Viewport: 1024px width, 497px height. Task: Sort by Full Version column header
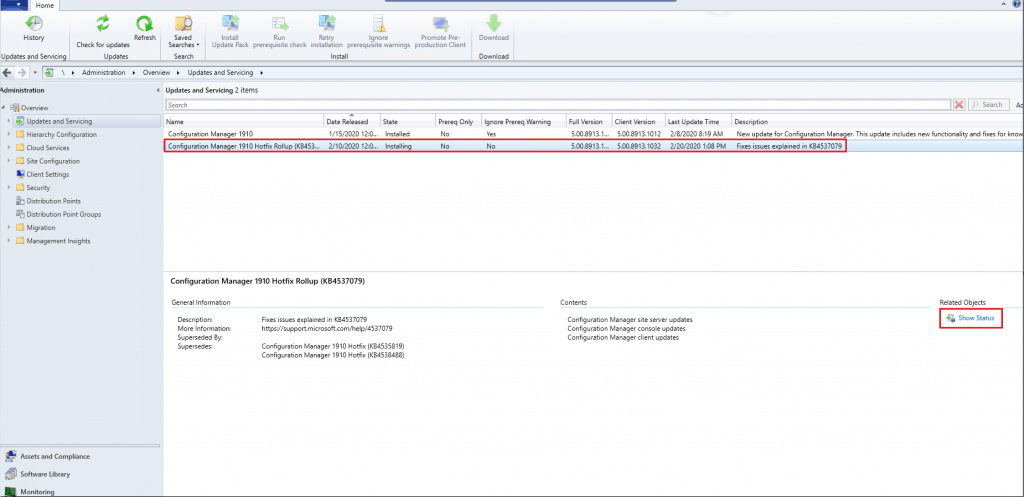589,121
